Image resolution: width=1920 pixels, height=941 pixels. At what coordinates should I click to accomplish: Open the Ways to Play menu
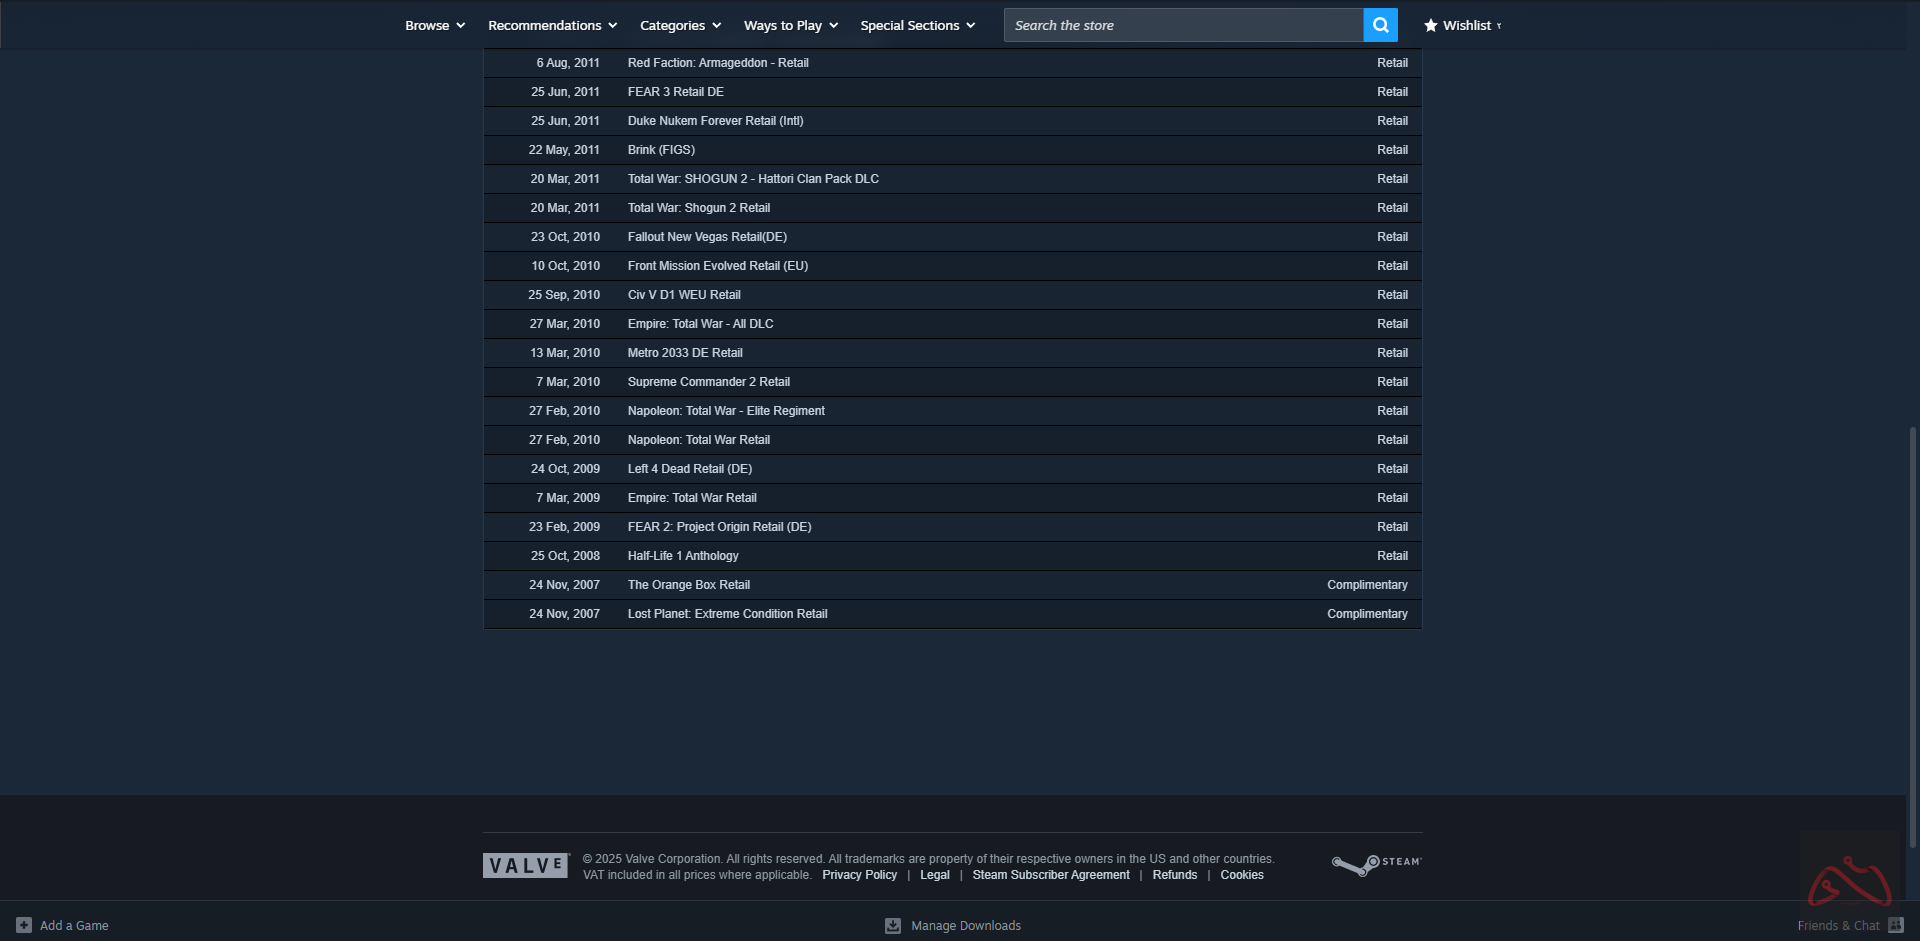point(790,25)
